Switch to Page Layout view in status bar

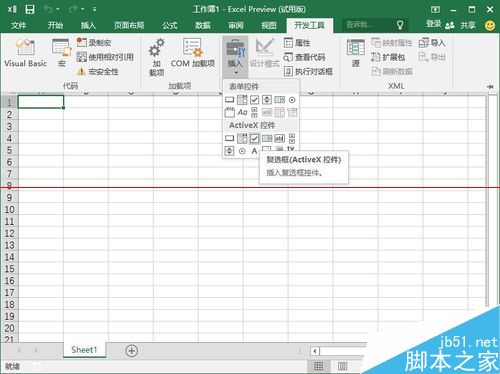click(342, 366)
